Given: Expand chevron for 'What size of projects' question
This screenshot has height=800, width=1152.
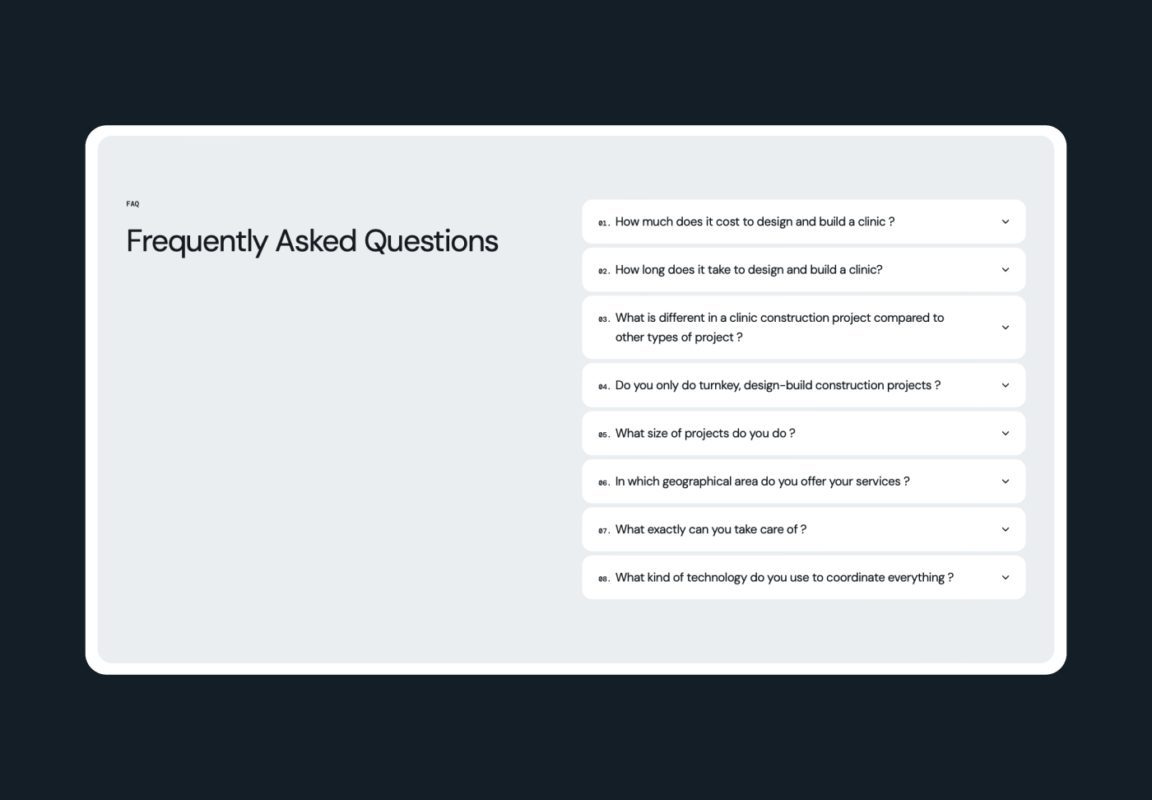Looking at the screenshot, I should tap(1005, 433).
